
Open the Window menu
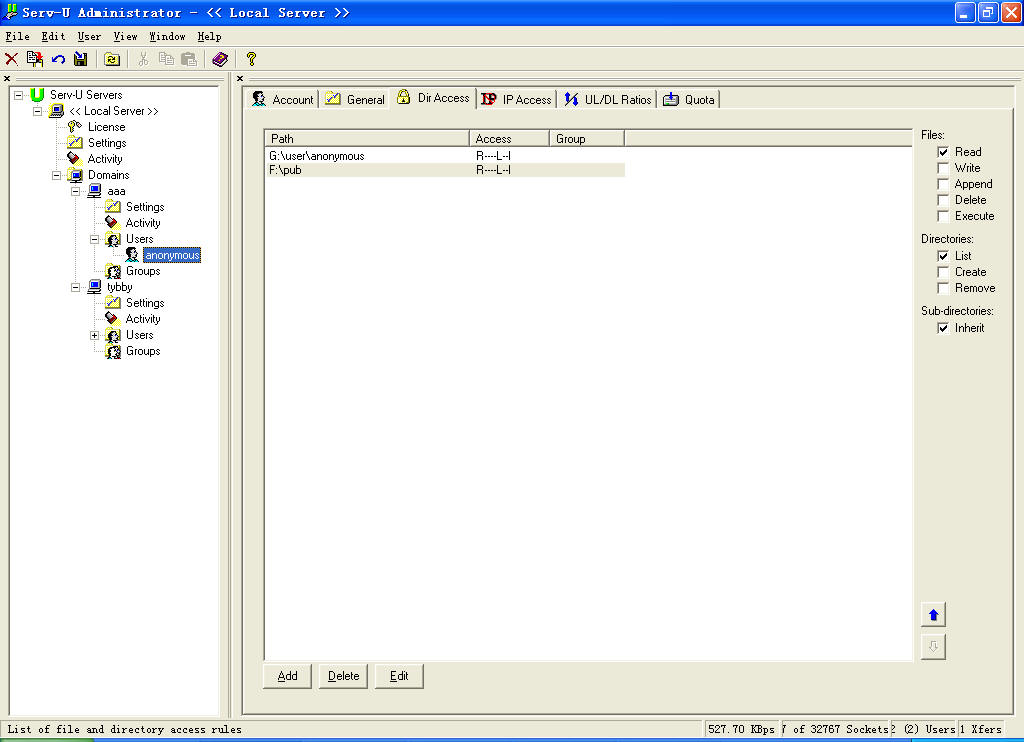tap(167, 36)
